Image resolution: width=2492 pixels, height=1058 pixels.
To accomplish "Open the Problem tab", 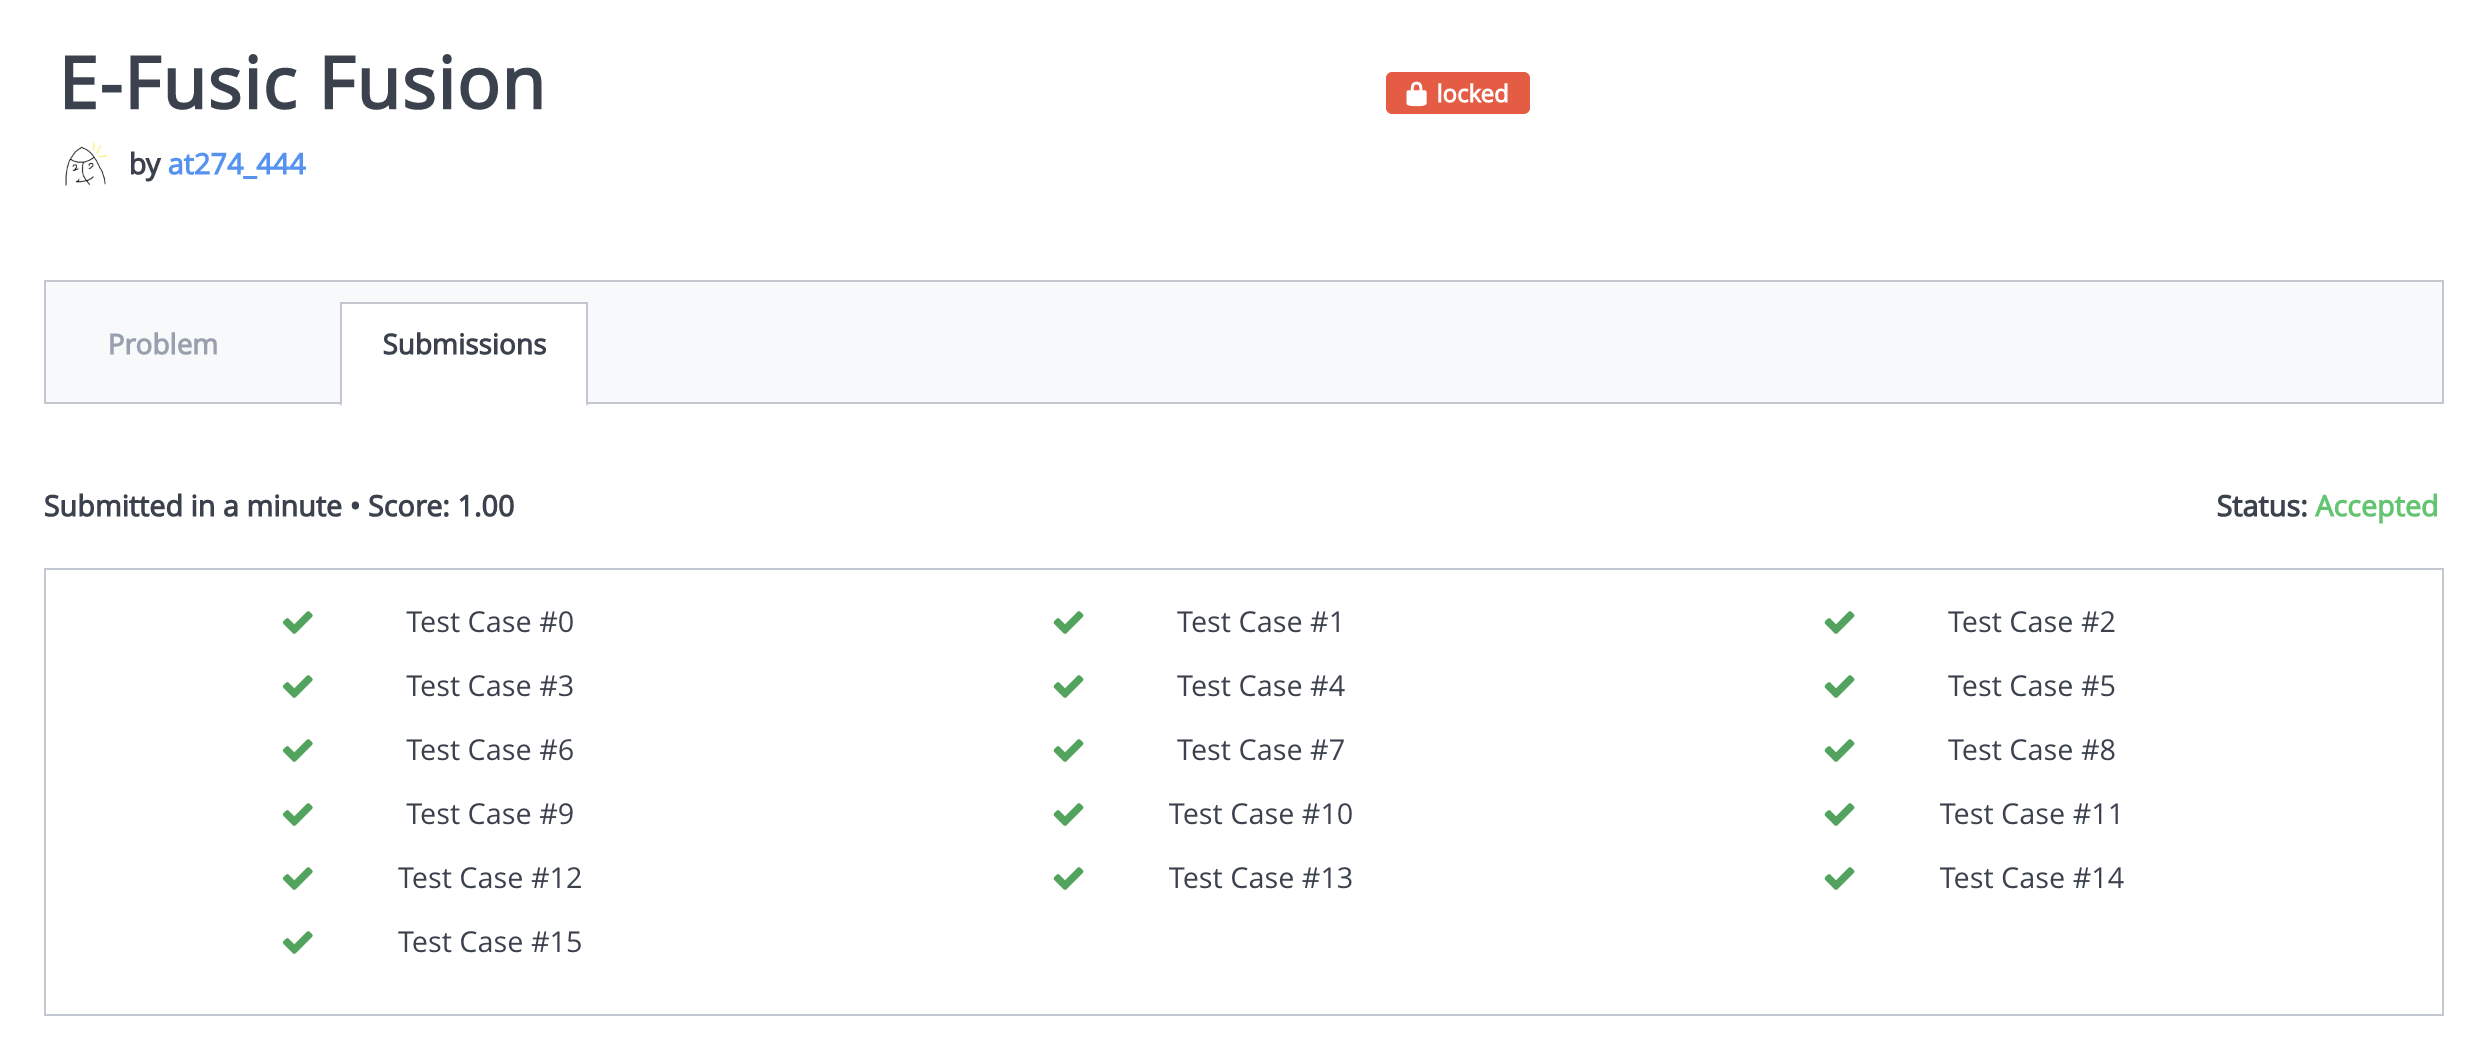I will pyautogui.click(x=163, y=344).
